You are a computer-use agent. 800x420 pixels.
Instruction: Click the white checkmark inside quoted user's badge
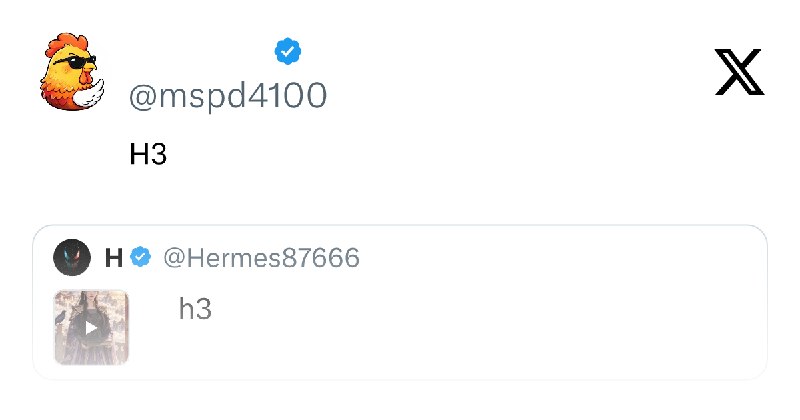coord(141,257)
